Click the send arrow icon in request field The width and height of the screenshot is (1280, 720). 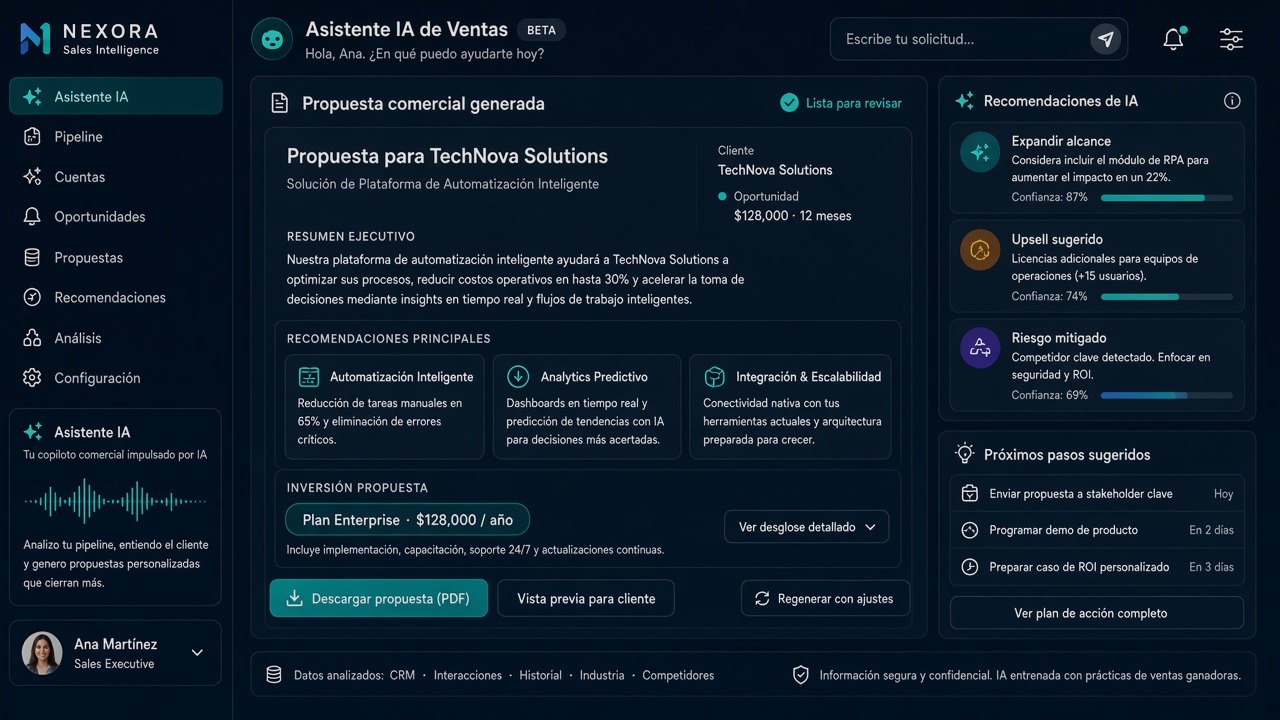tap(1105, 39)
